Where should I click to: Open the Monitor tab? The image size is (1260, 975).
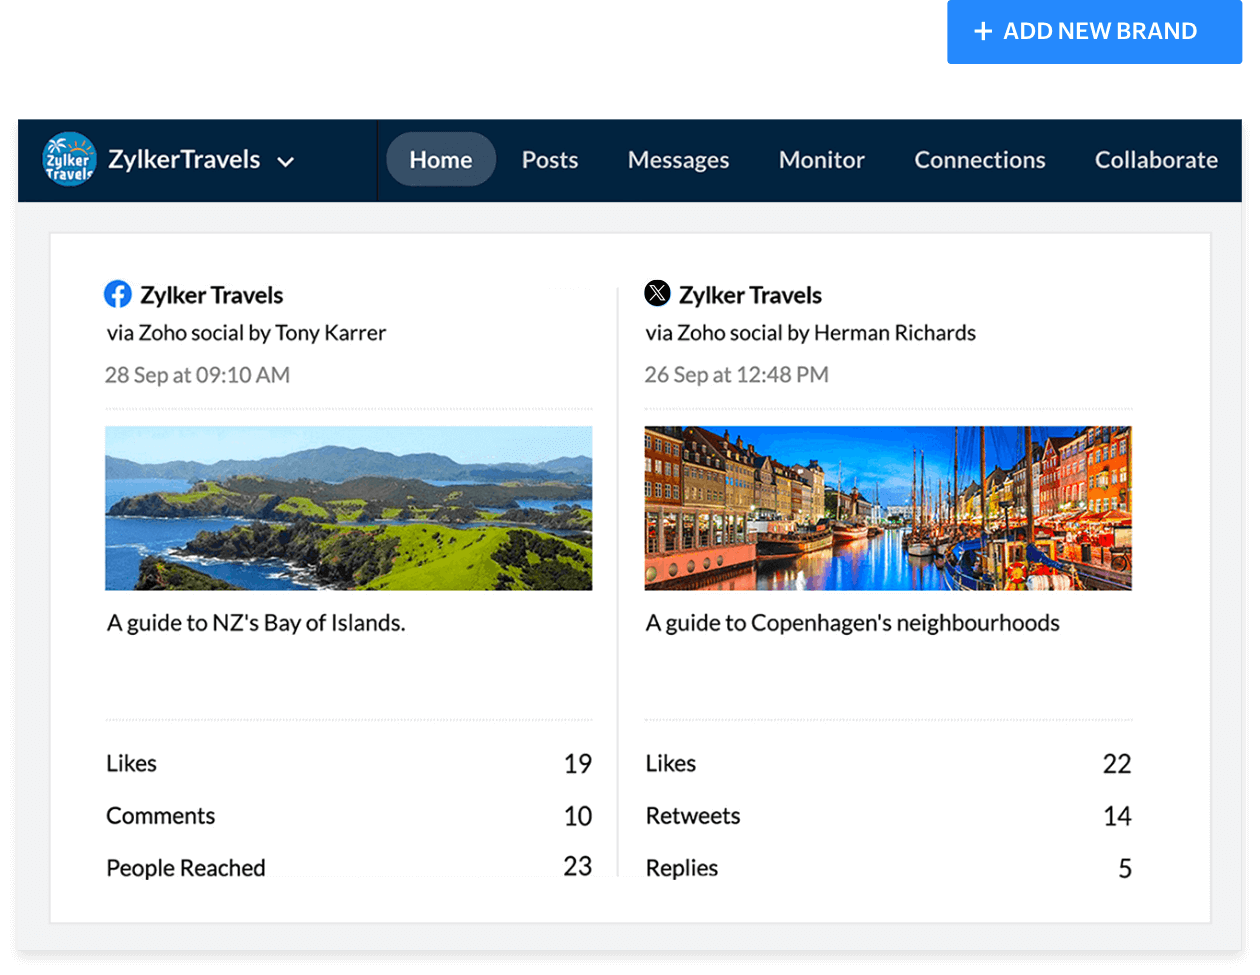[822, 160]
